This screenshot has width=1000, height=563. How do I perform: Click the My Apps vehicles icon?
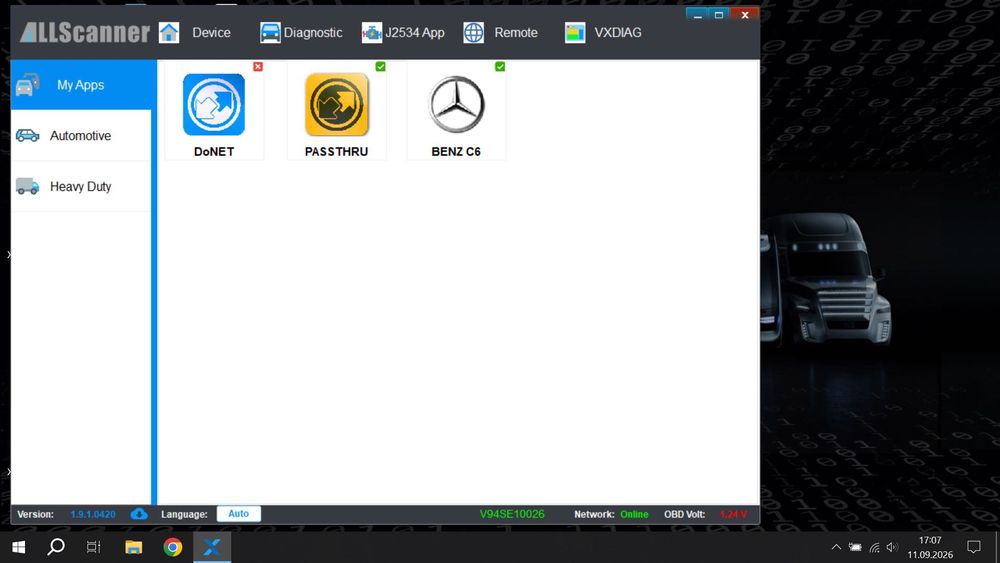(27, 85)
